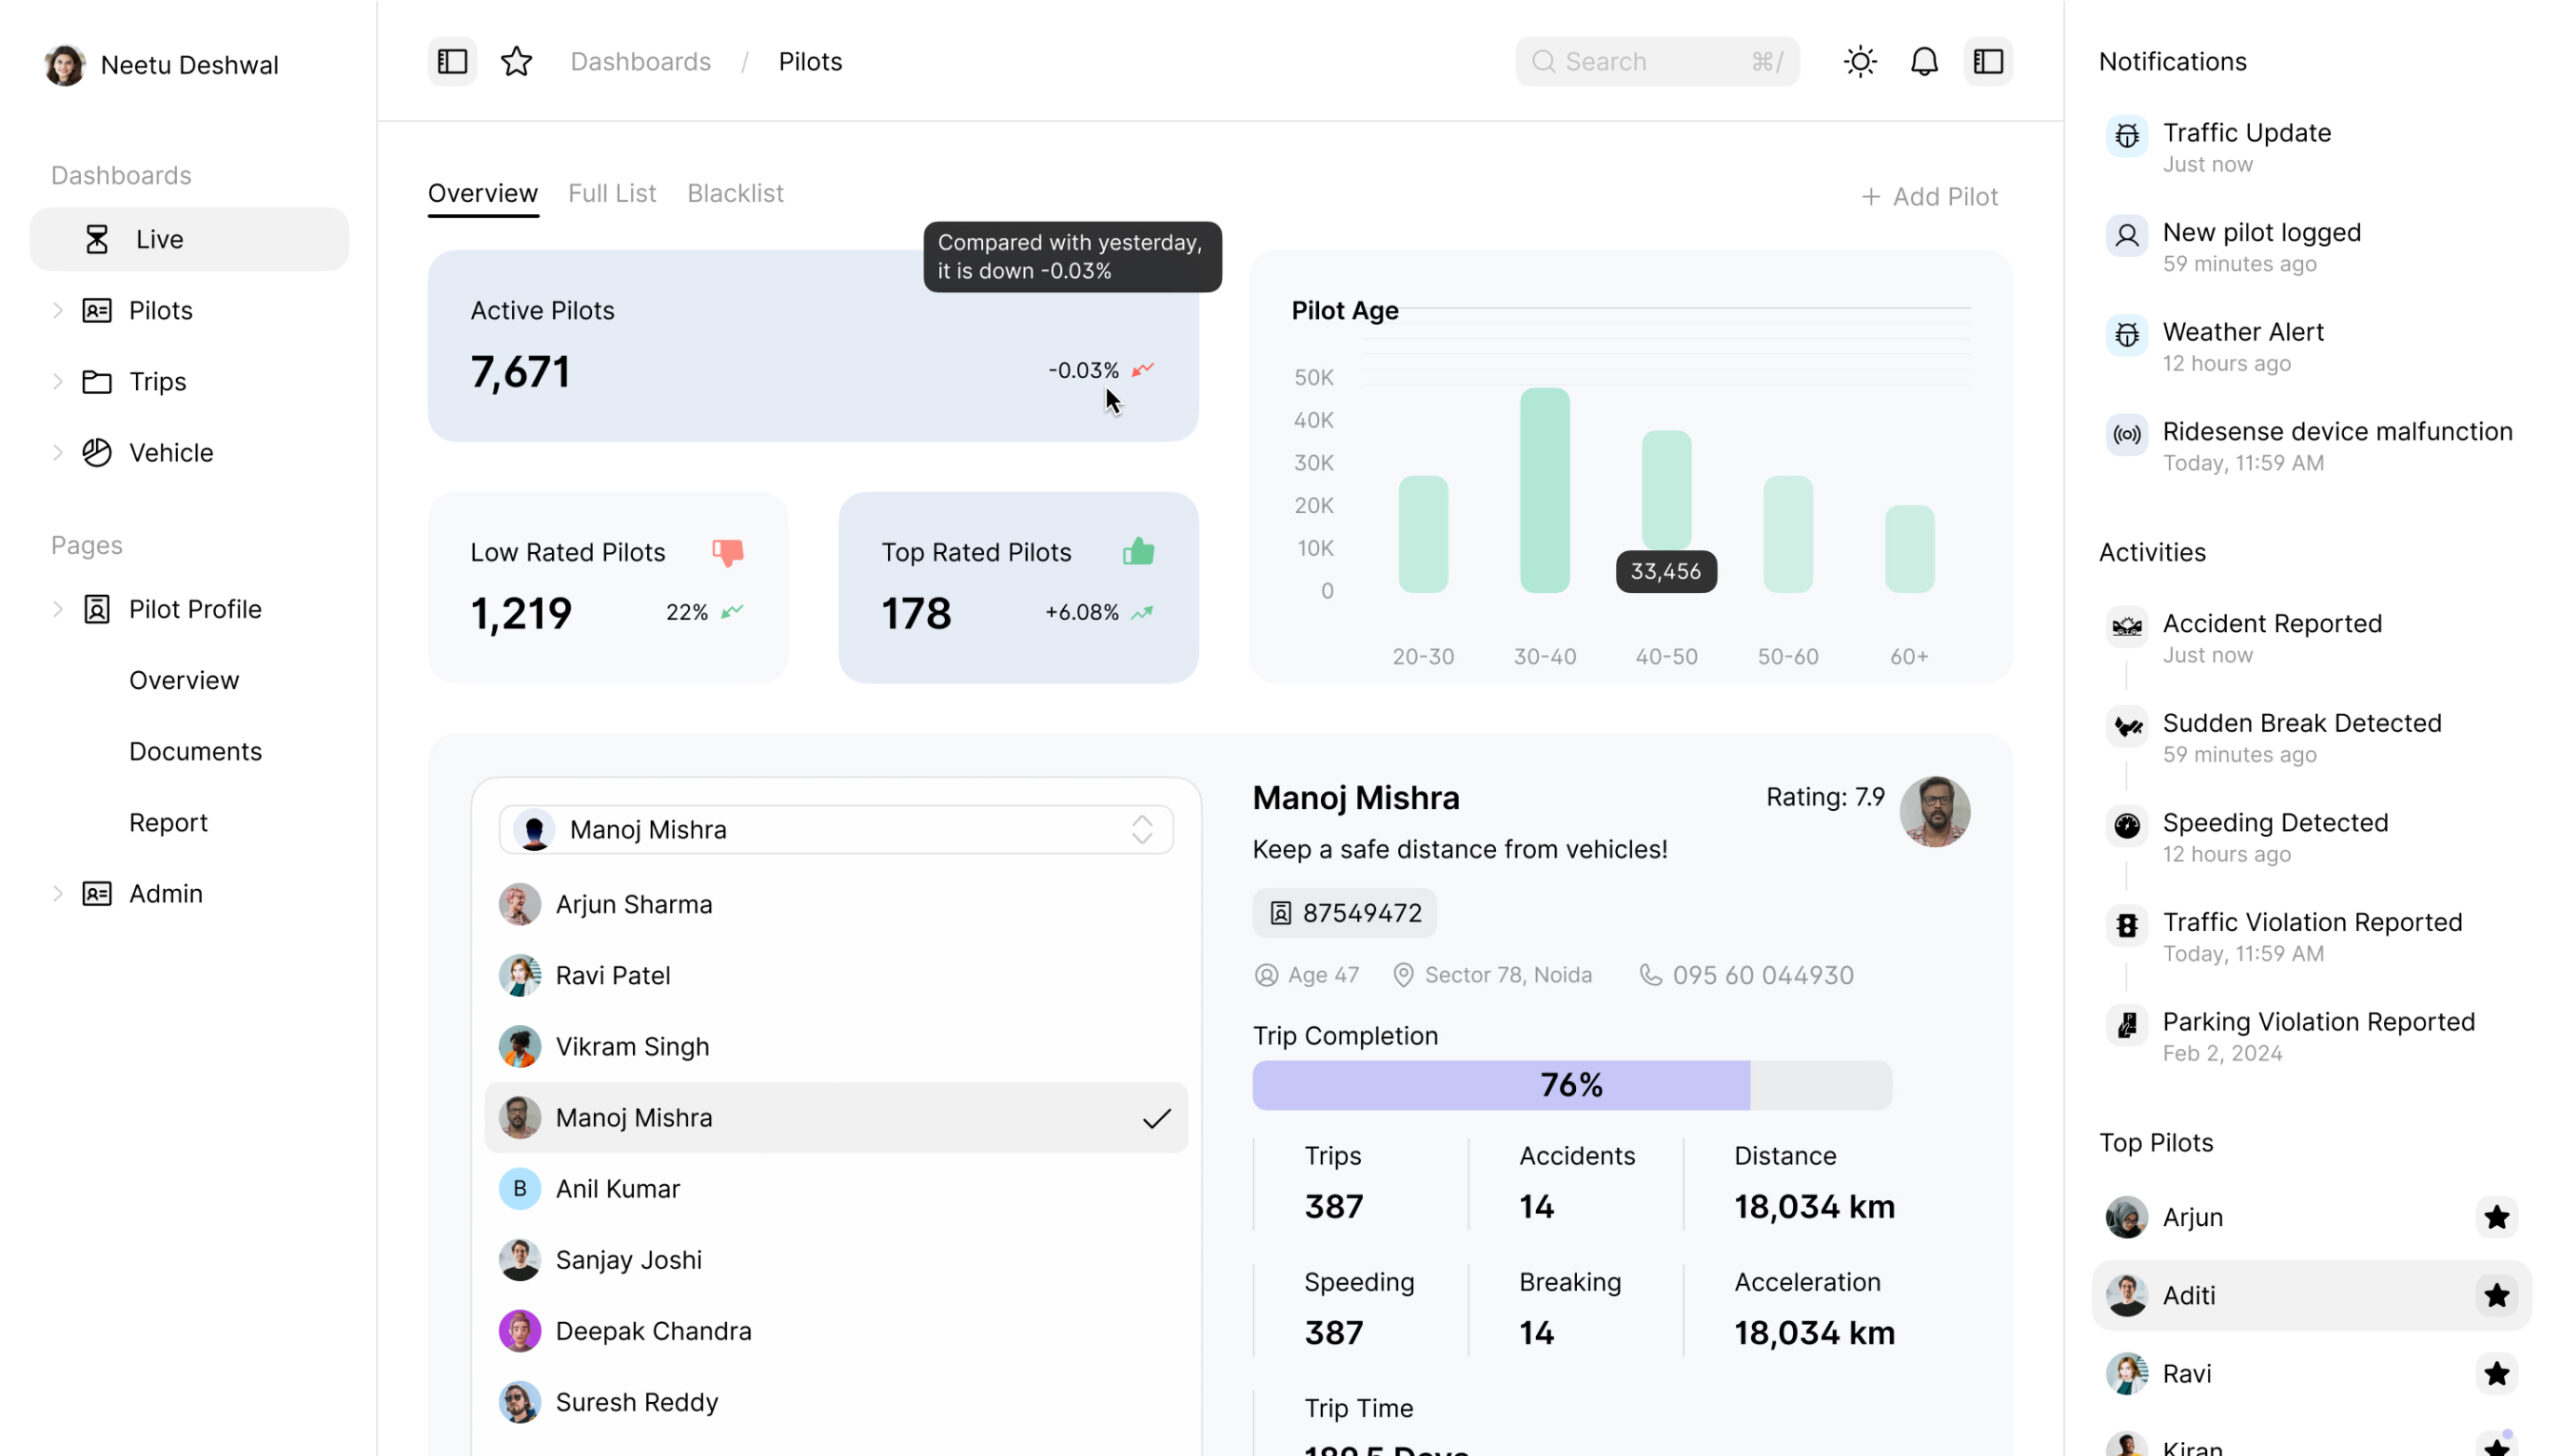
Task: Focus the Search input field
Action: [1657, 62]
